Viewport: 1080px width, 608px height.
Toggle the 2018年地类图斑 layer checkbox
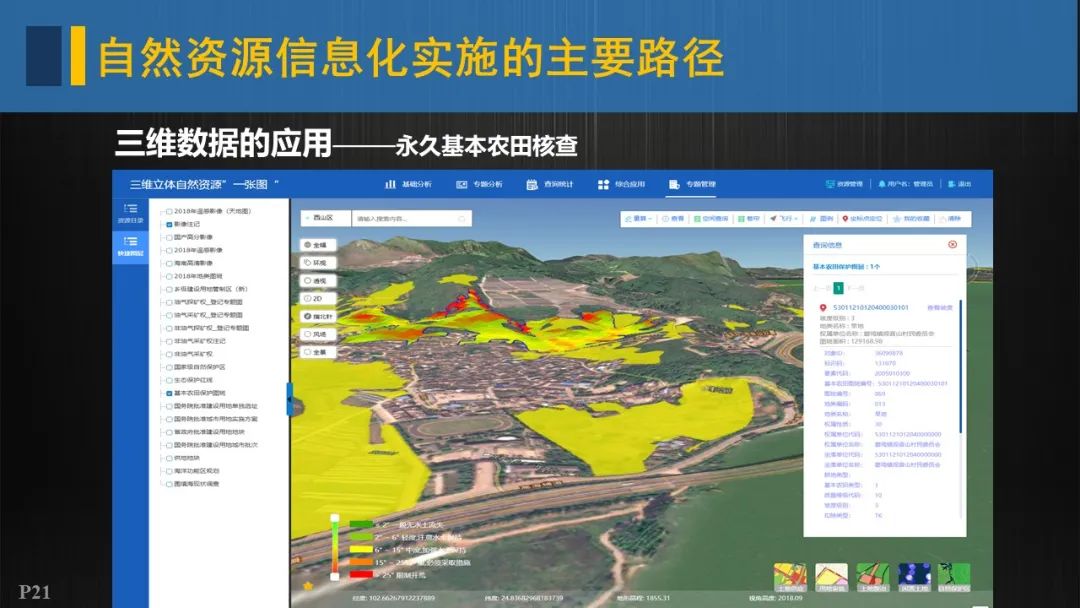[169, 276]
